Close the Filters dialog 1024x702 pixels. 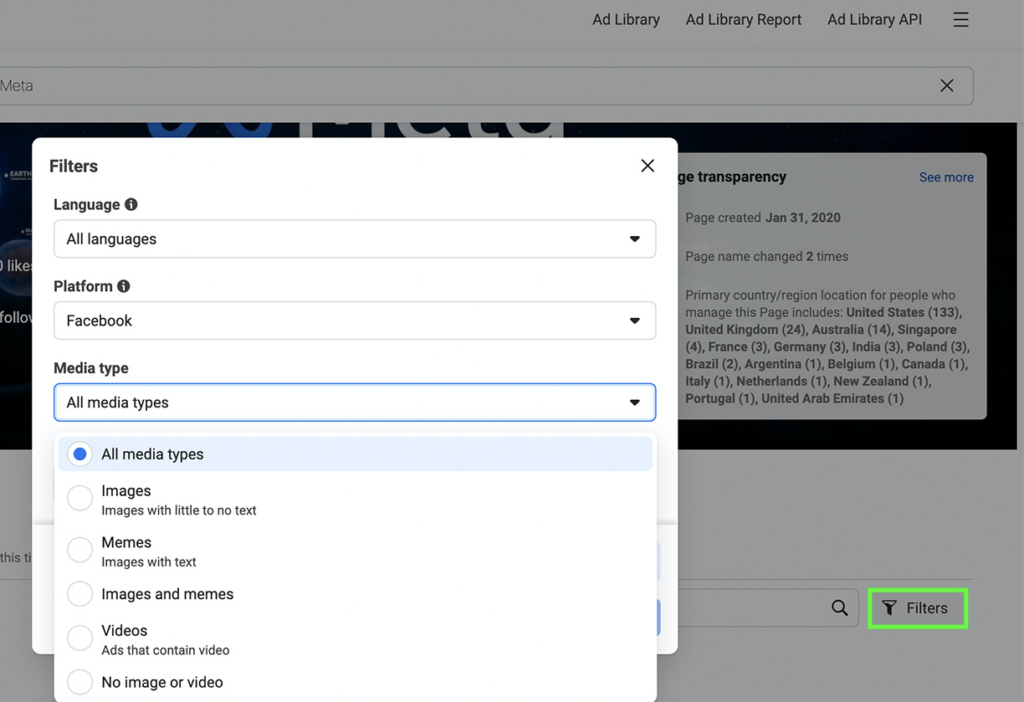click(647, 166)
